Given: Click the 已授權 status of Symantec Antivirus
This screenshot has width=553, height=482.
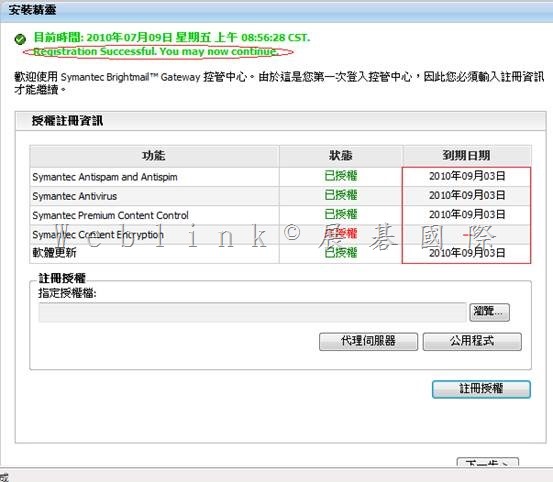Looking at the screenshot, I should click(341, 195).
